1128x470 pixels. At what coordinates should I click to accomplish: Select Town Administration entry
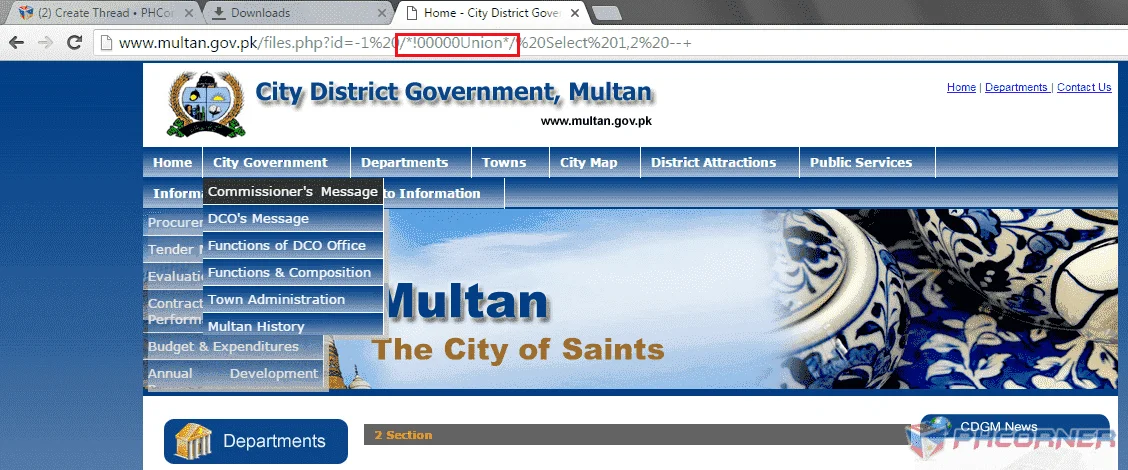(x=293, y=299)
